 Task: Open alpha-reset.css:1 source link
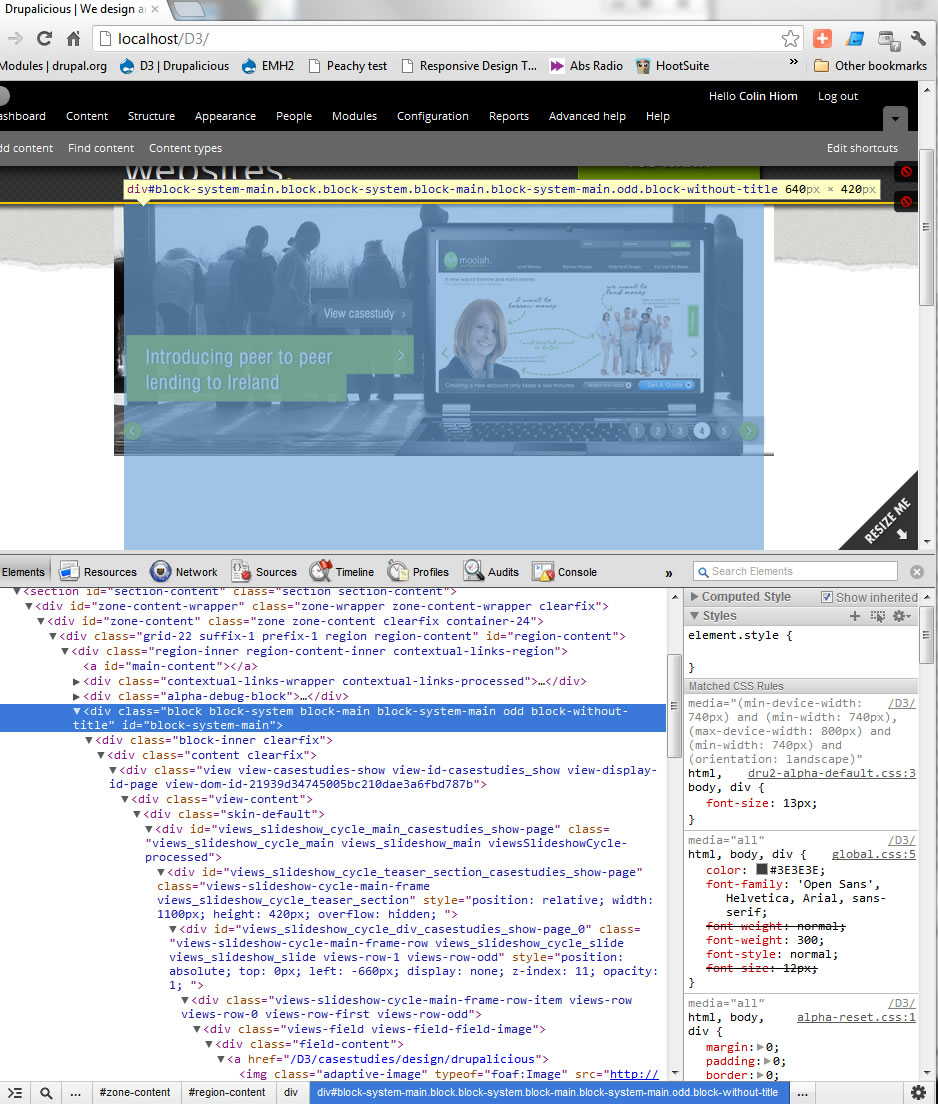[x=856, y=1017]
